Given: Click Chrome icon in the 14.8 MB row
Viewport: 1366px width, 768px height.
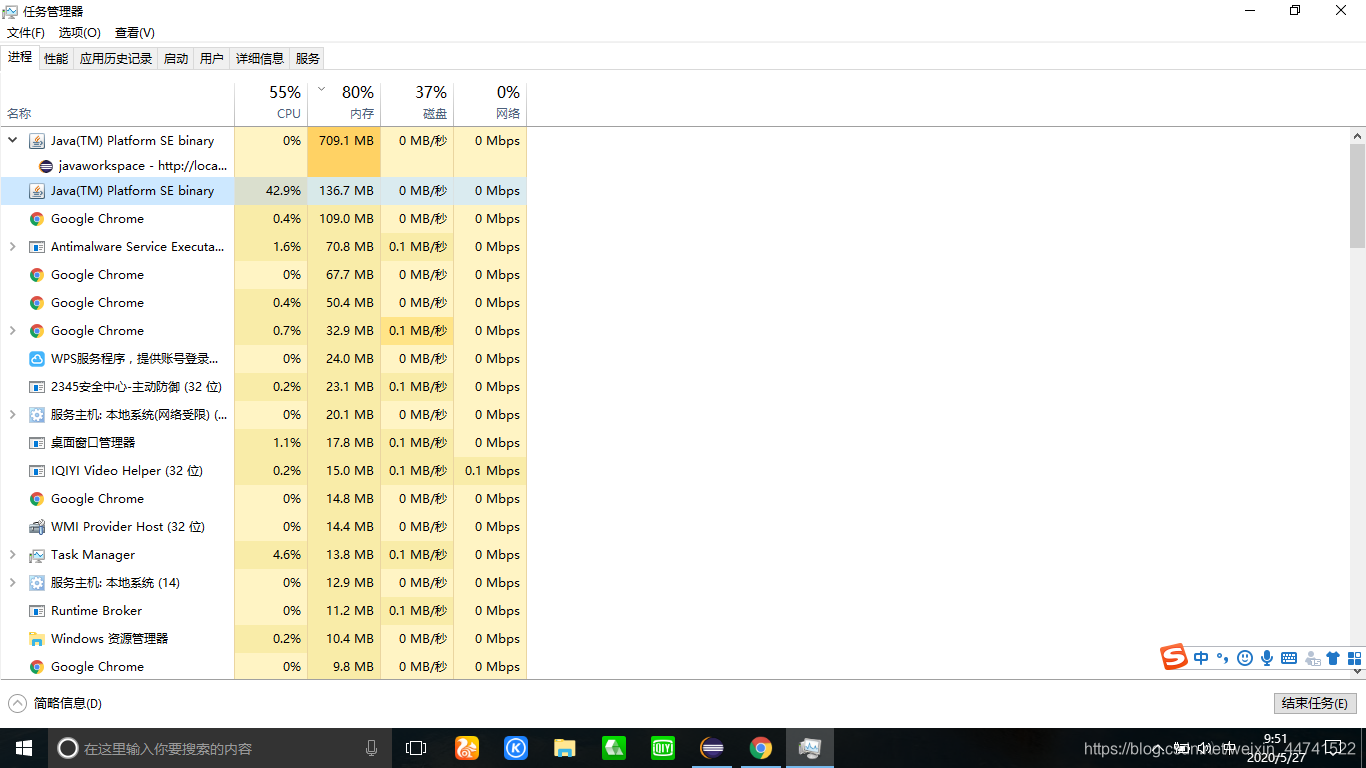Looking at the screenshot, I should pos(37,499).
